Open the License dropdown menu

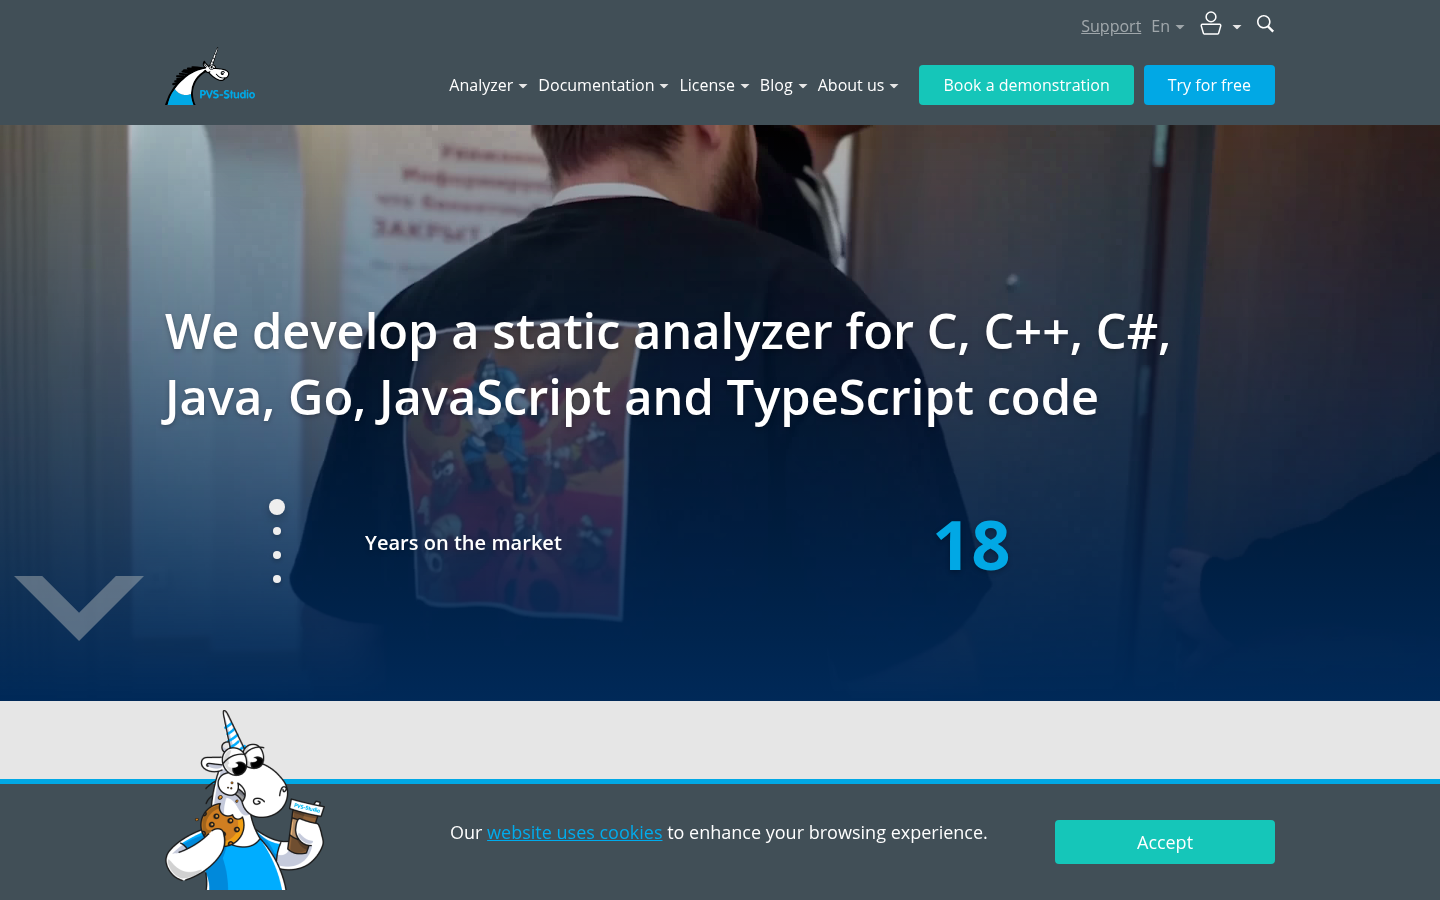(x=714, y=85)
